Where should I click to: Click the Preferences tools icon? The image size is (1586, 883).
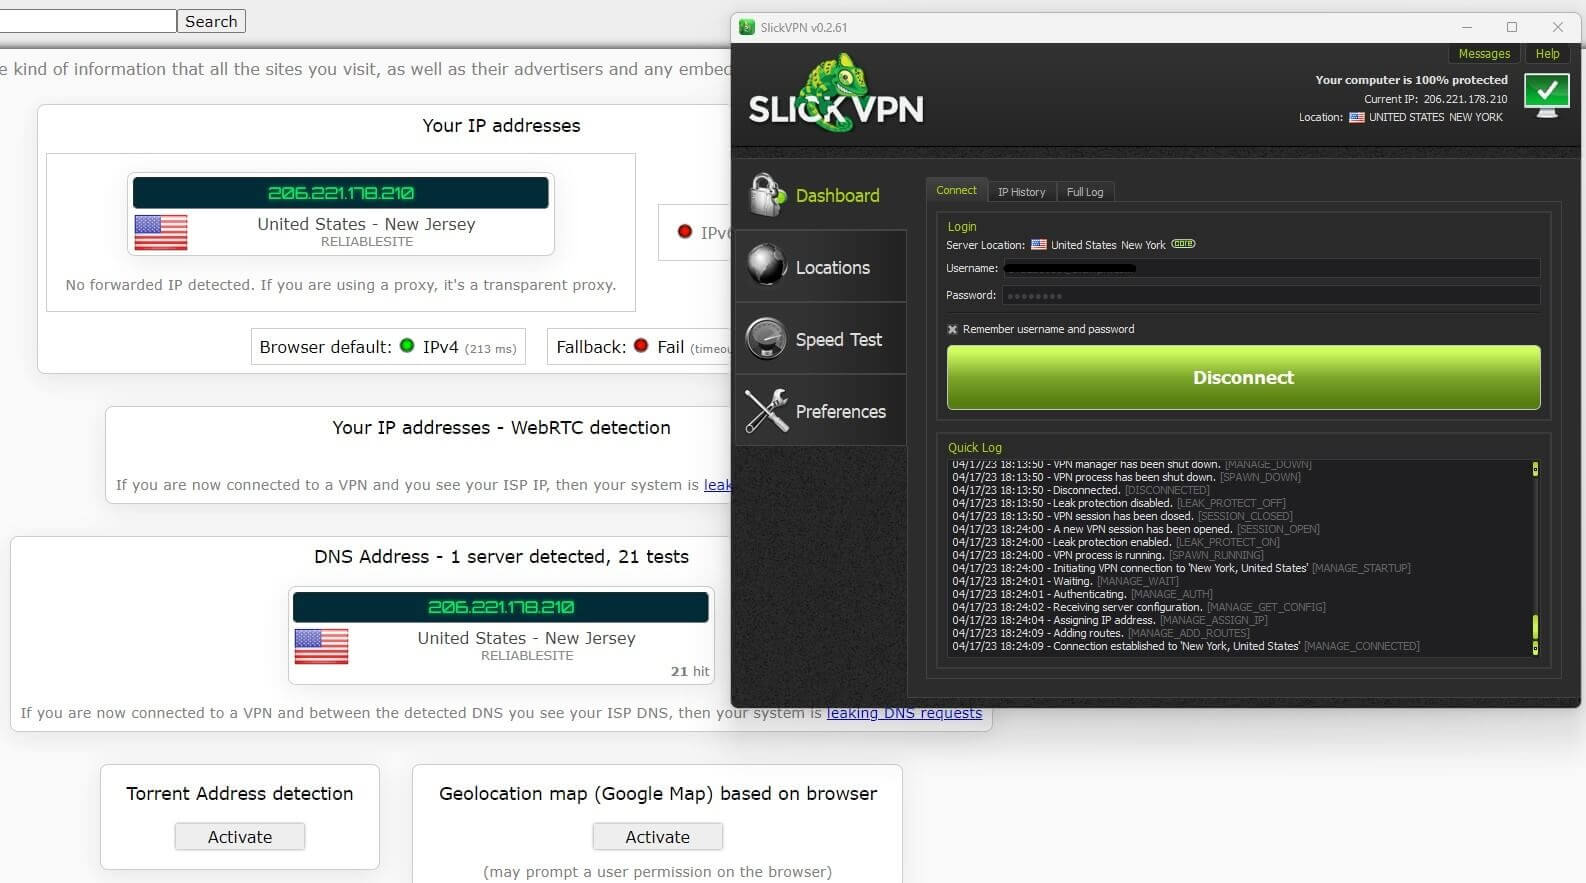tap(767, 411)
